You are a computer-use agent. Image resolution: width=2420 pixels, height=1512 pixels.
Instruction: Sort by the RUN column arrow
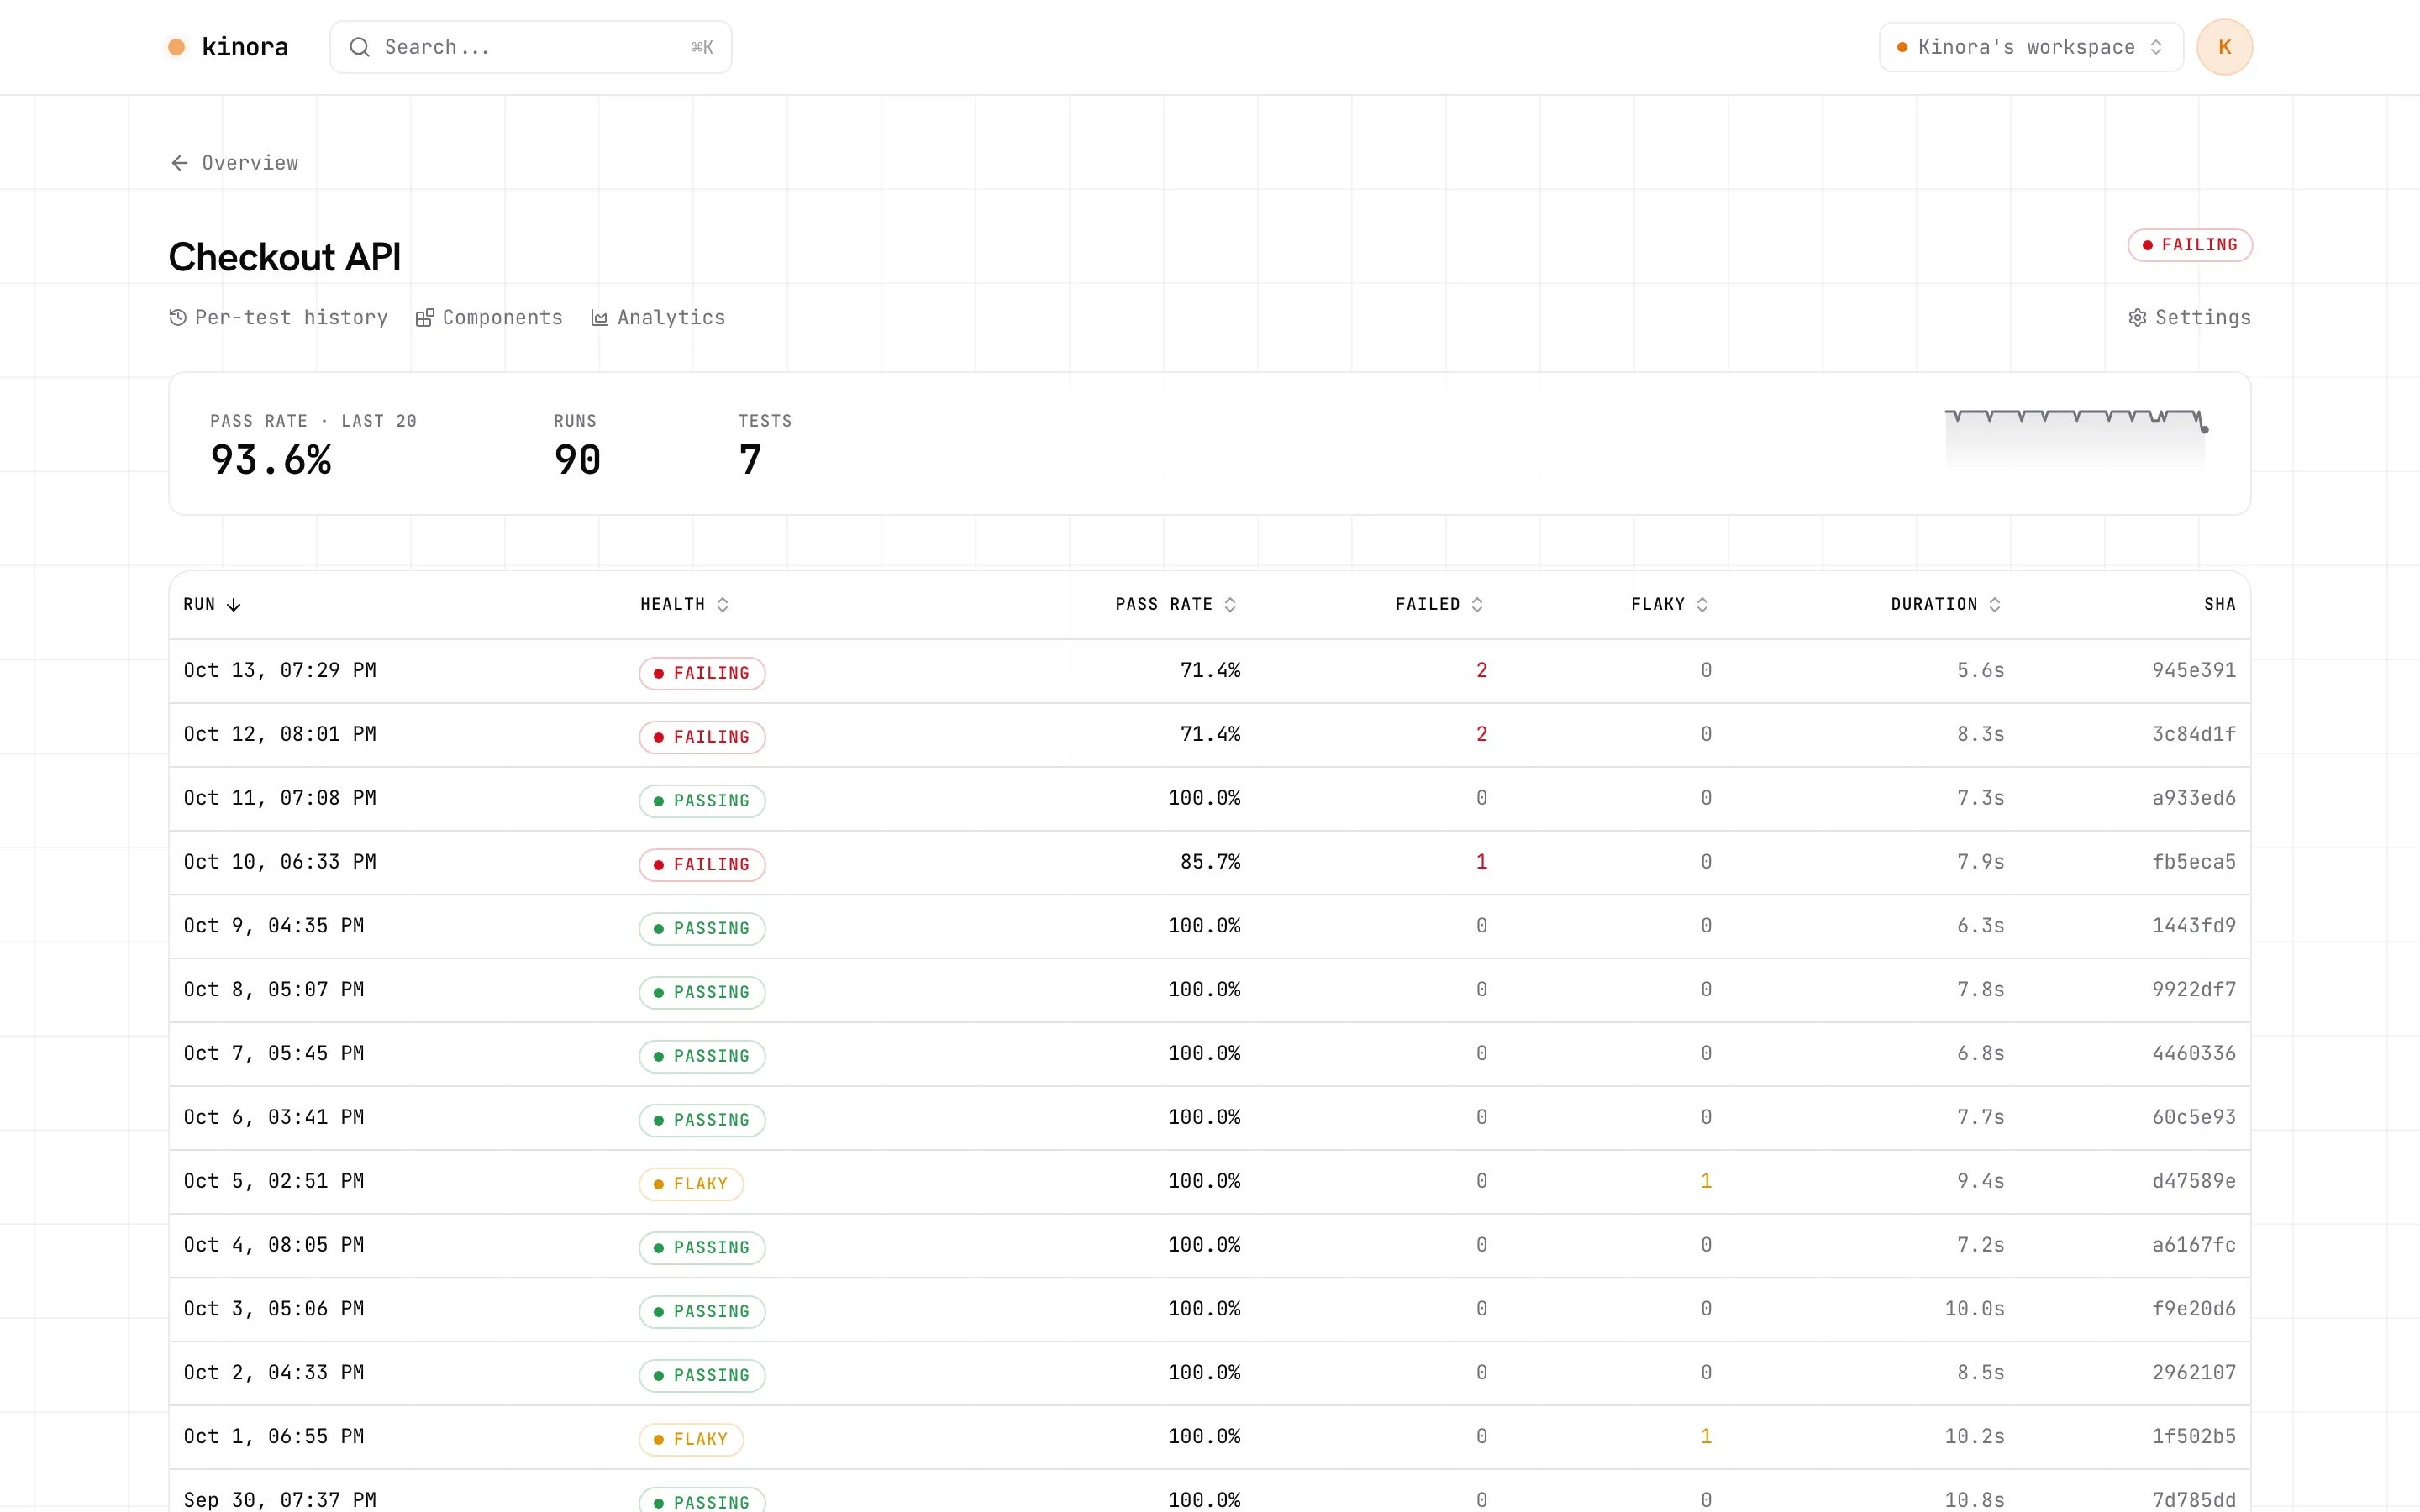pos(234,605)
